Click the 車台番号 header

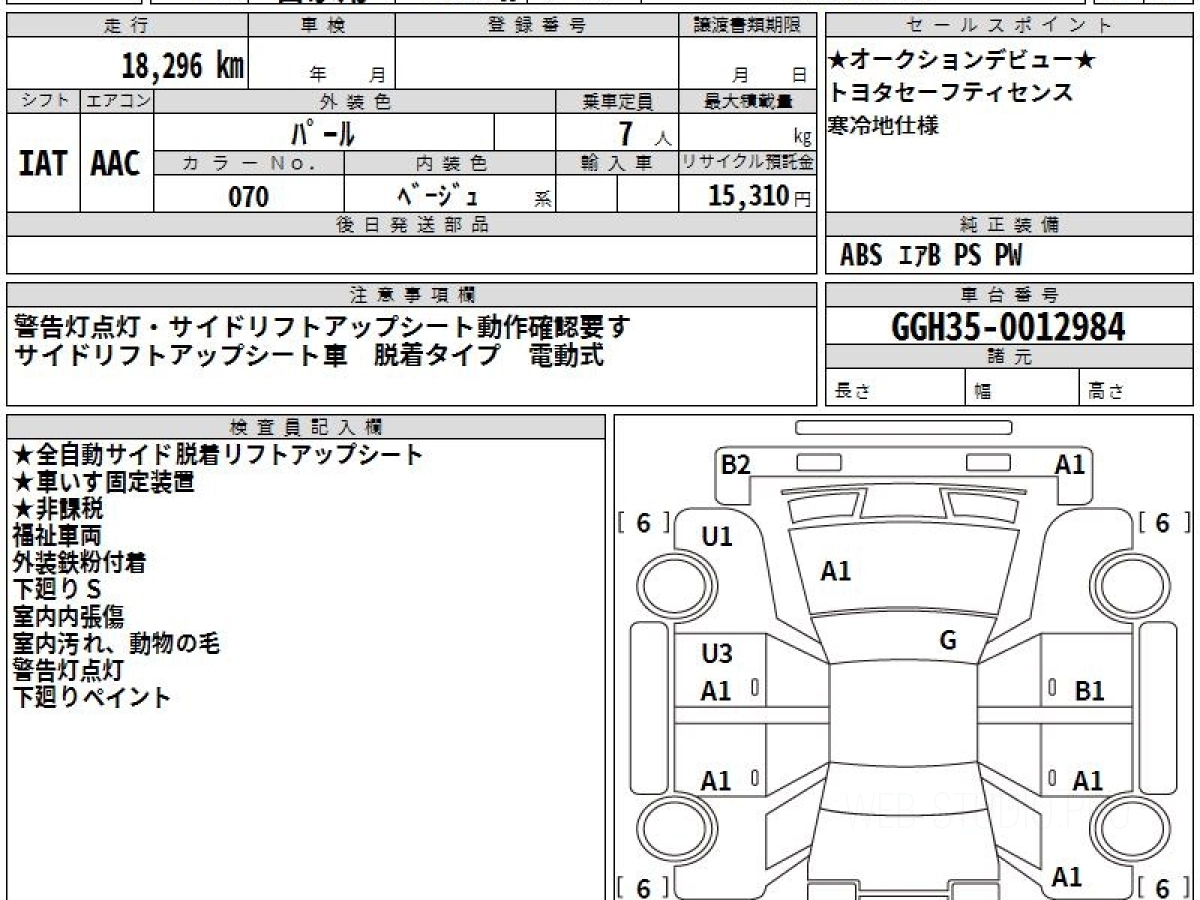click(1010, 294)
